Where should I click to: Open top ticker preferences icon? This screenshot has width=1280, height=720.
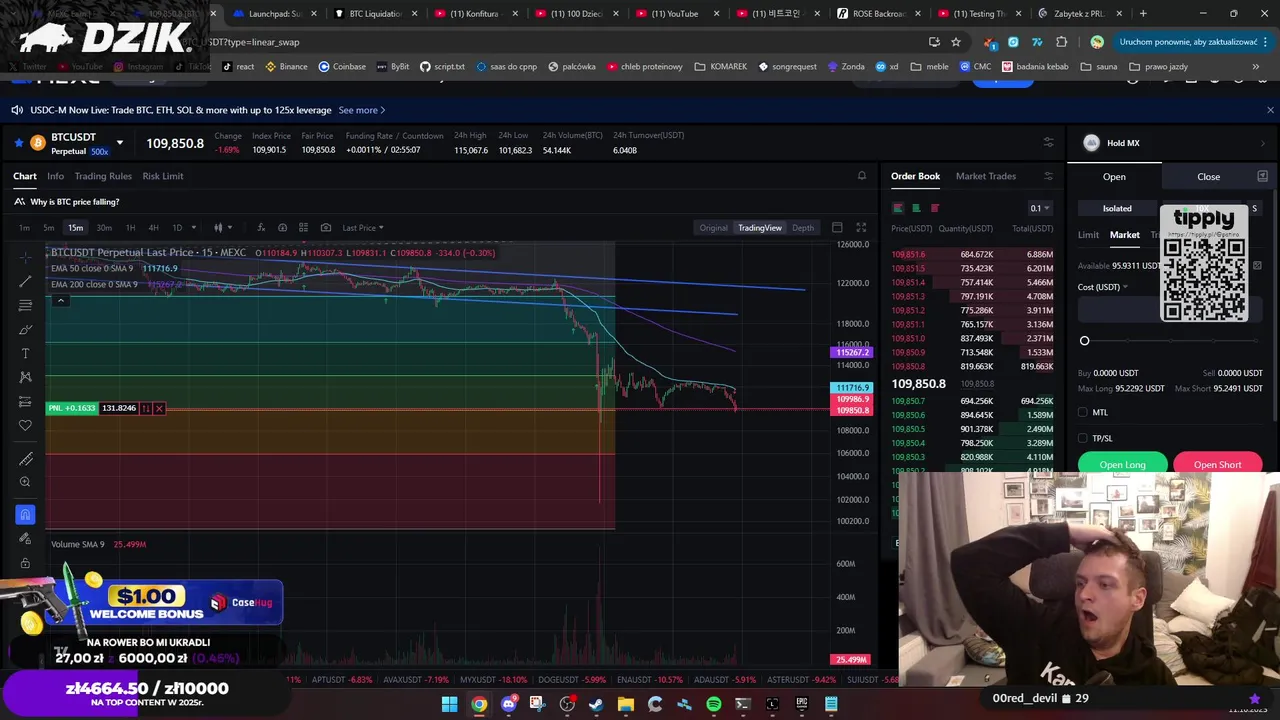tap(1048, 142)
